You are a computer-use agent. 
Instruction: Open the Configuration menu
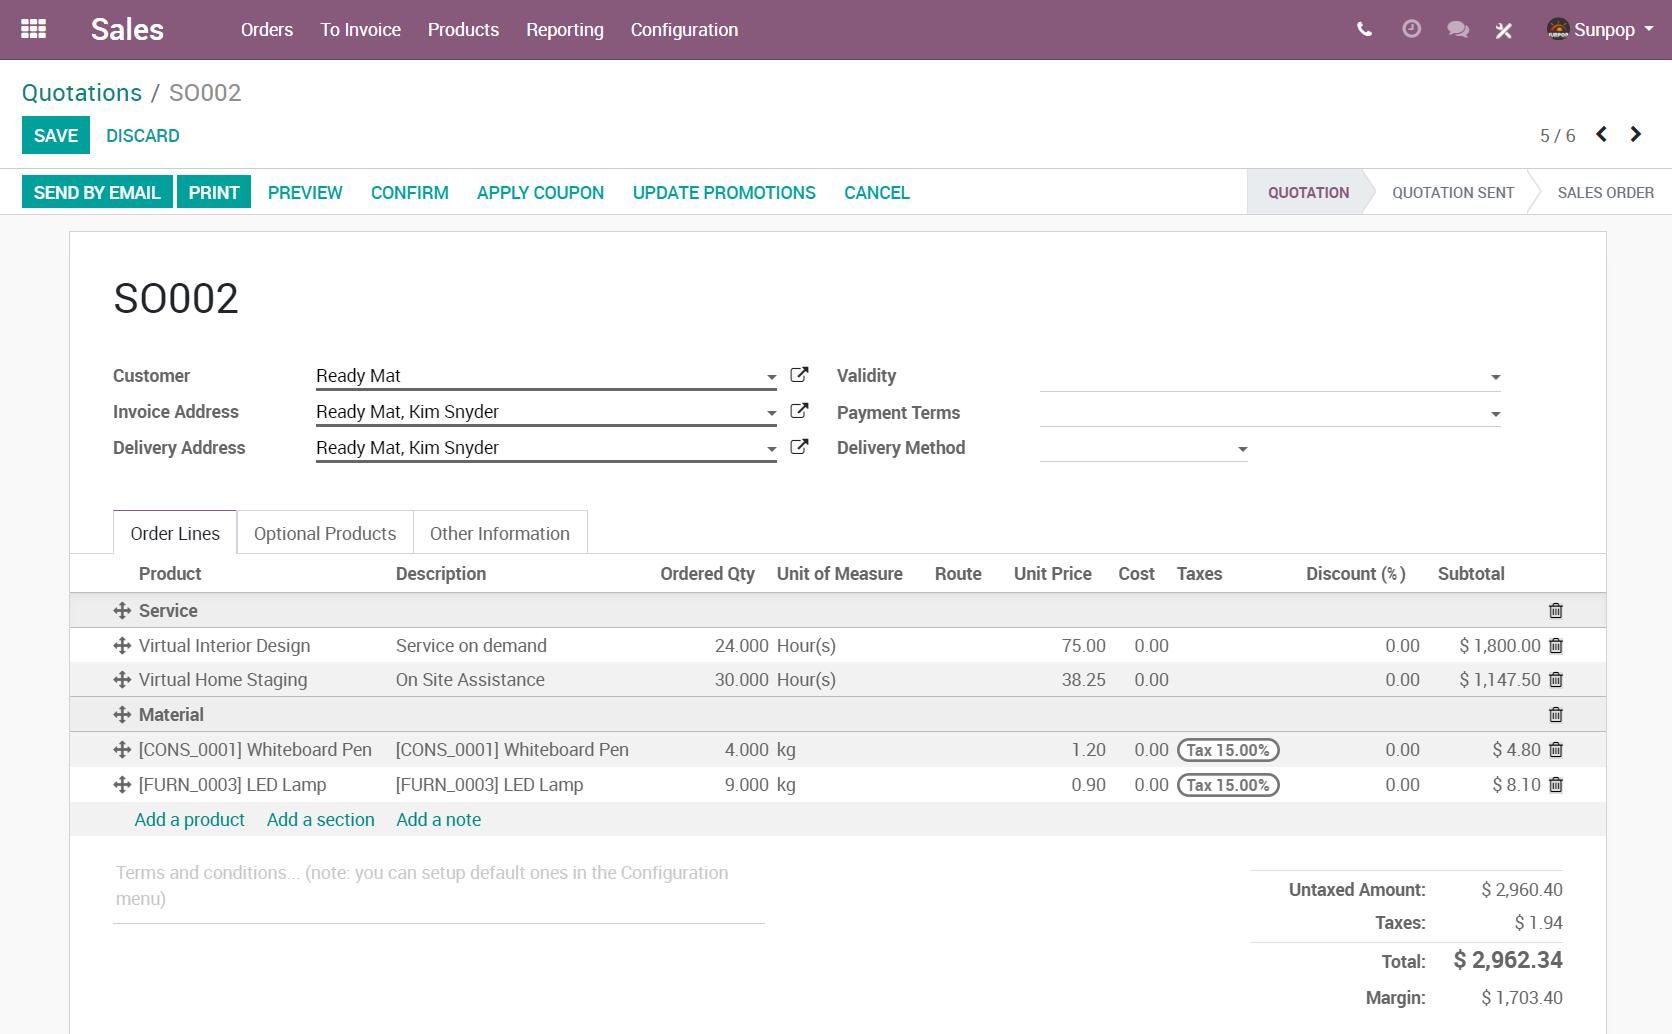[x=684, y=30]
